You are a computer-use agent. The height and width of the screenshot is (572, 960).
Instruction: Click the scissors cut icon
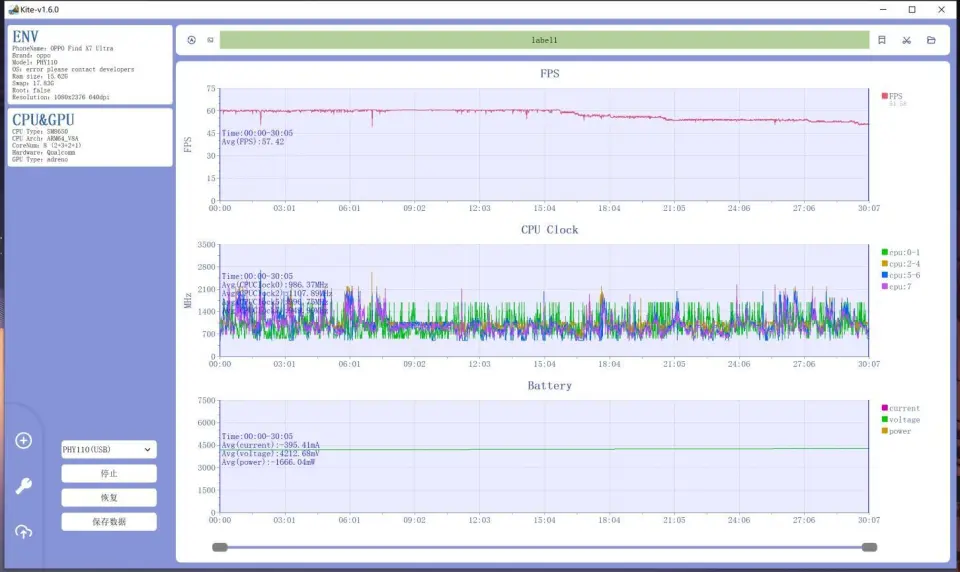906,41
